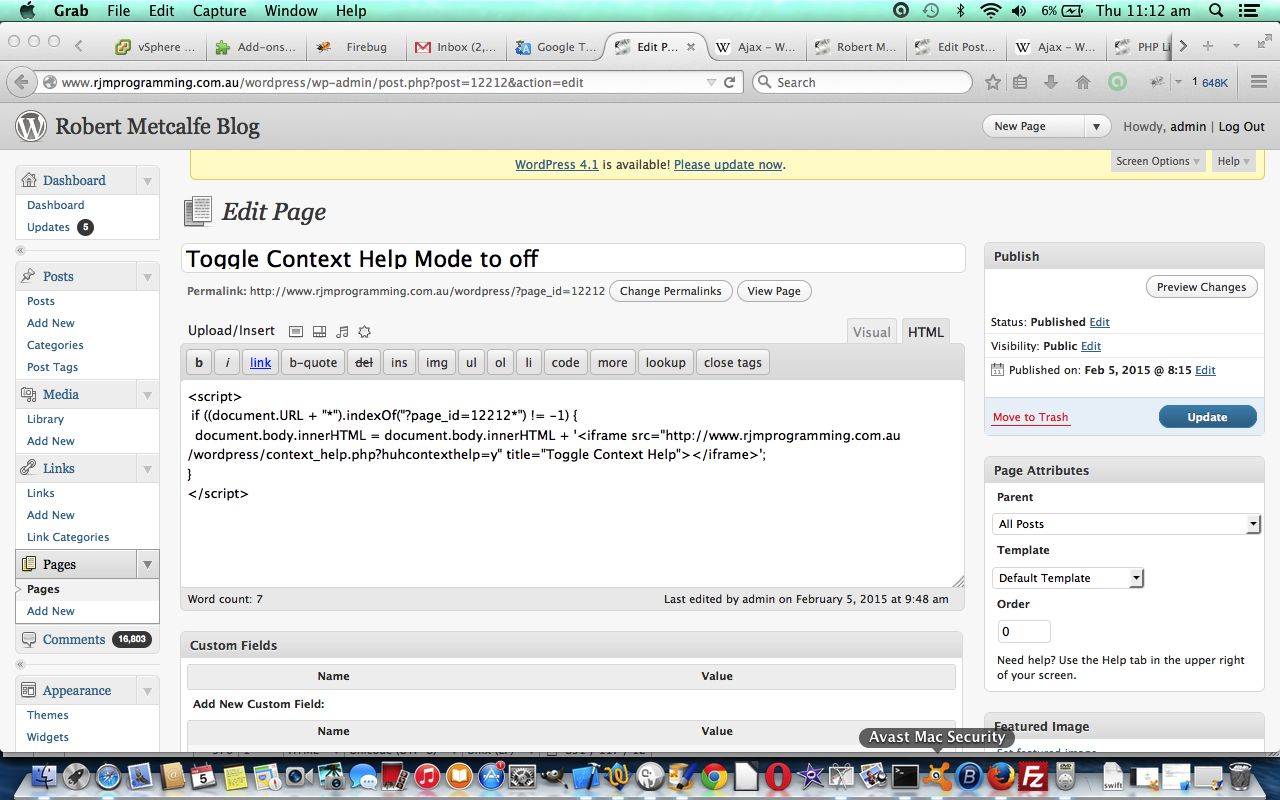The image size is (1280, 800).
Task: Click Please update now link
Action: point(728,164)
